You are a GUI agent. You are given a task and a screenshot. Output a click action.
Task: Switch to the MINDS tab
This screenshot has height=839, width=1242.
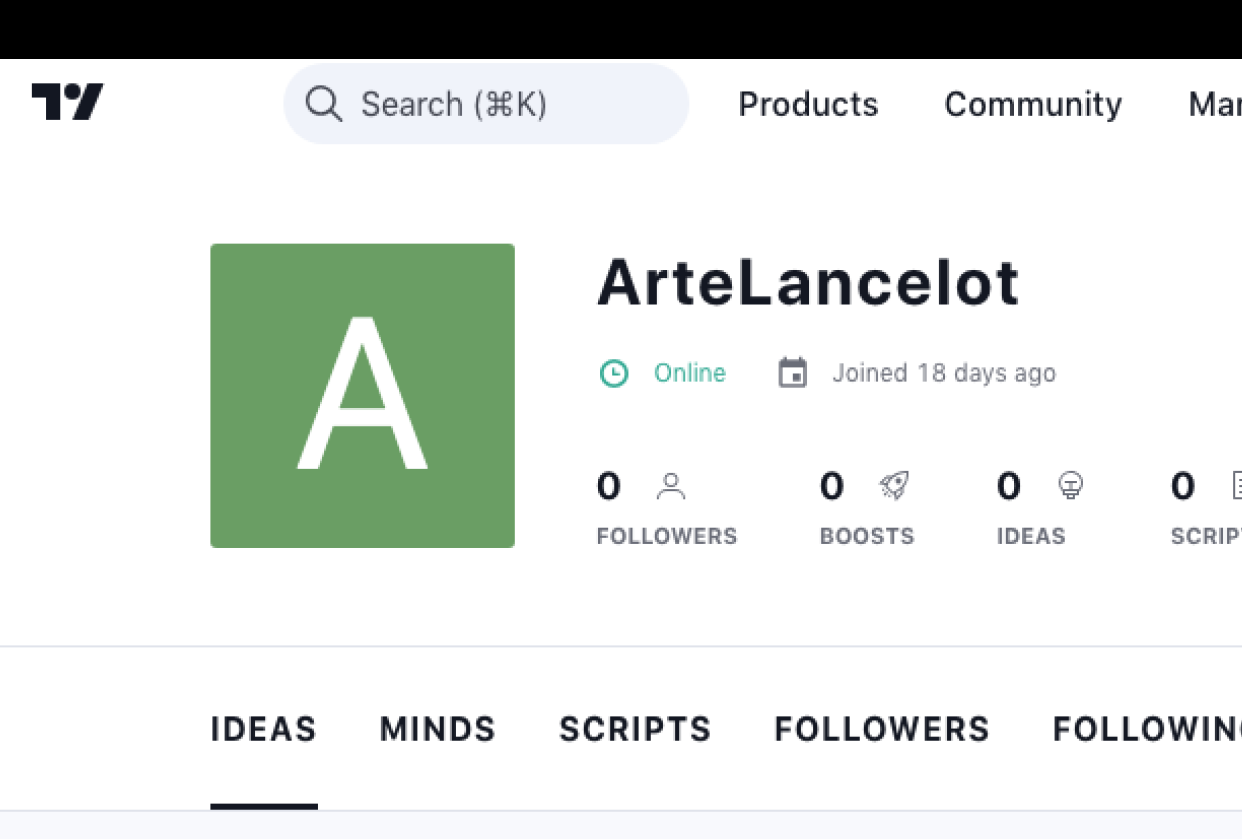438,730
